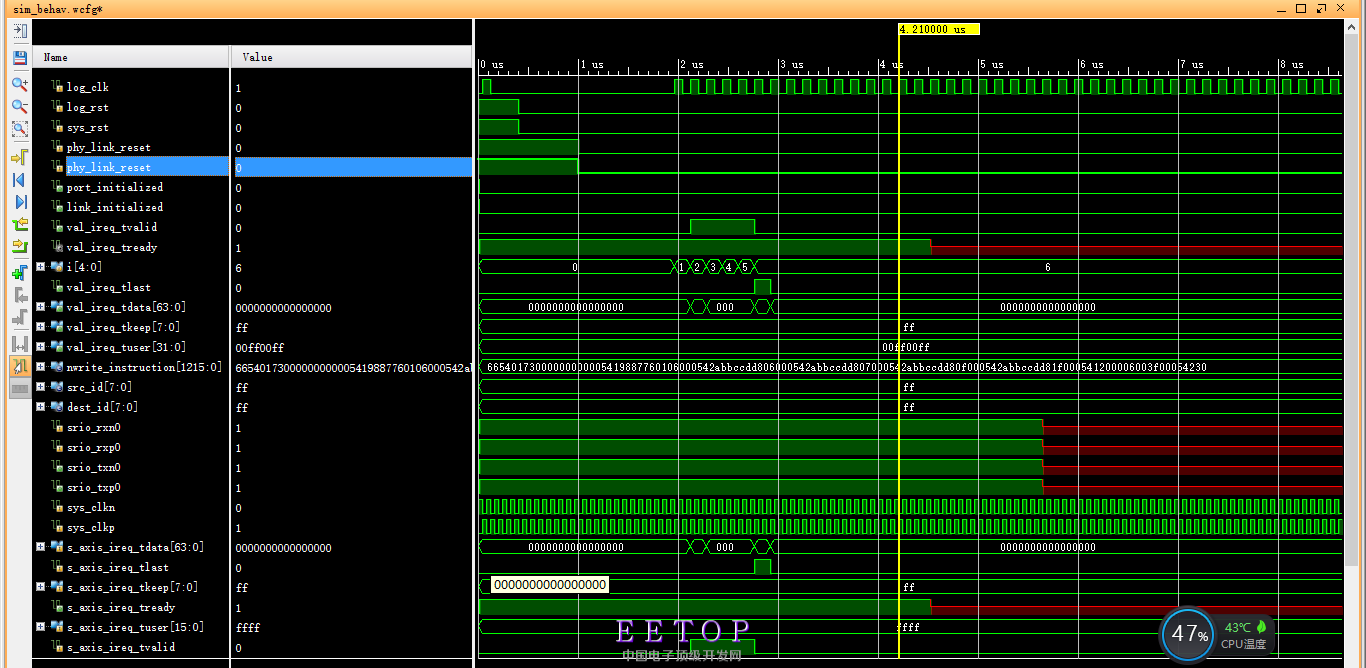The image size is (1366, 668).
Task: Click the Name column header
Action: [131, 57]
